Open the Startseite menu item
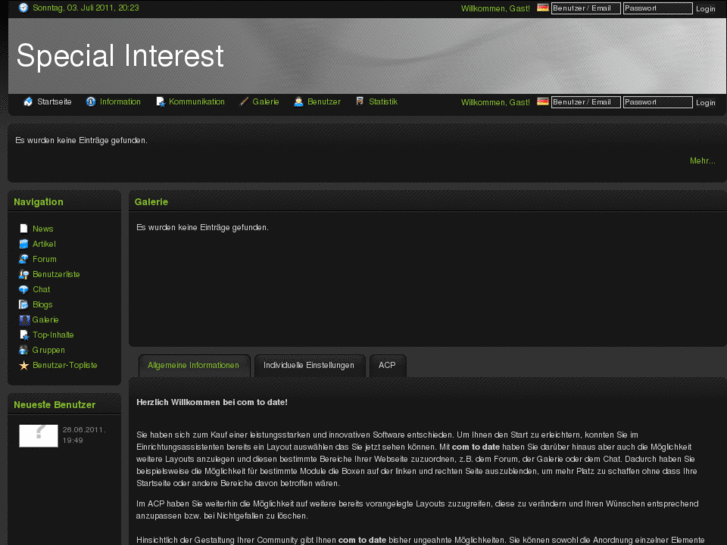The width and height of the screenshot is (727, 545). tap(54, 102)
